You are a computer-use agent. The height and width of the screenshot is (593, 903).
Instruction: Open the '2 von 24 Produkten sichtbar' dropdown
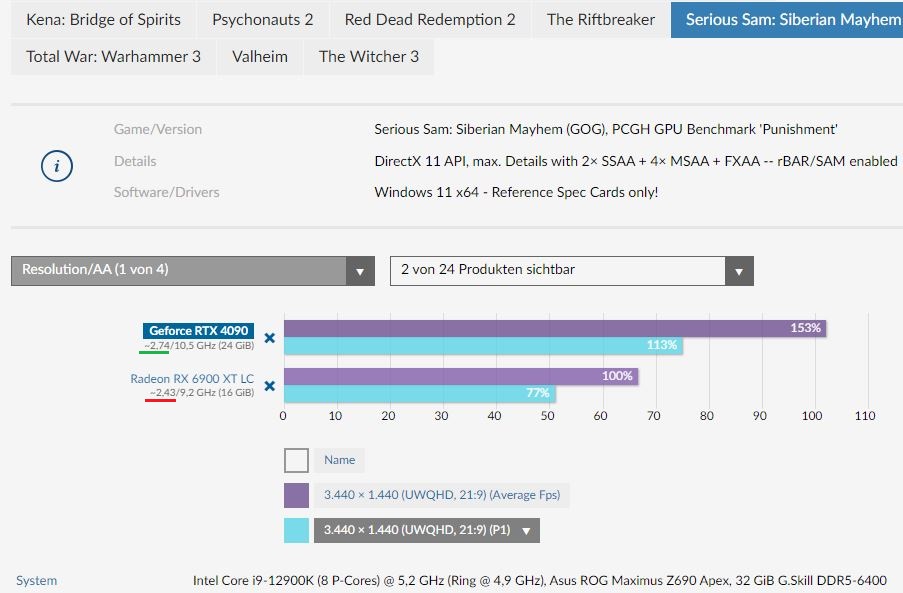click(x=572, y=271)
